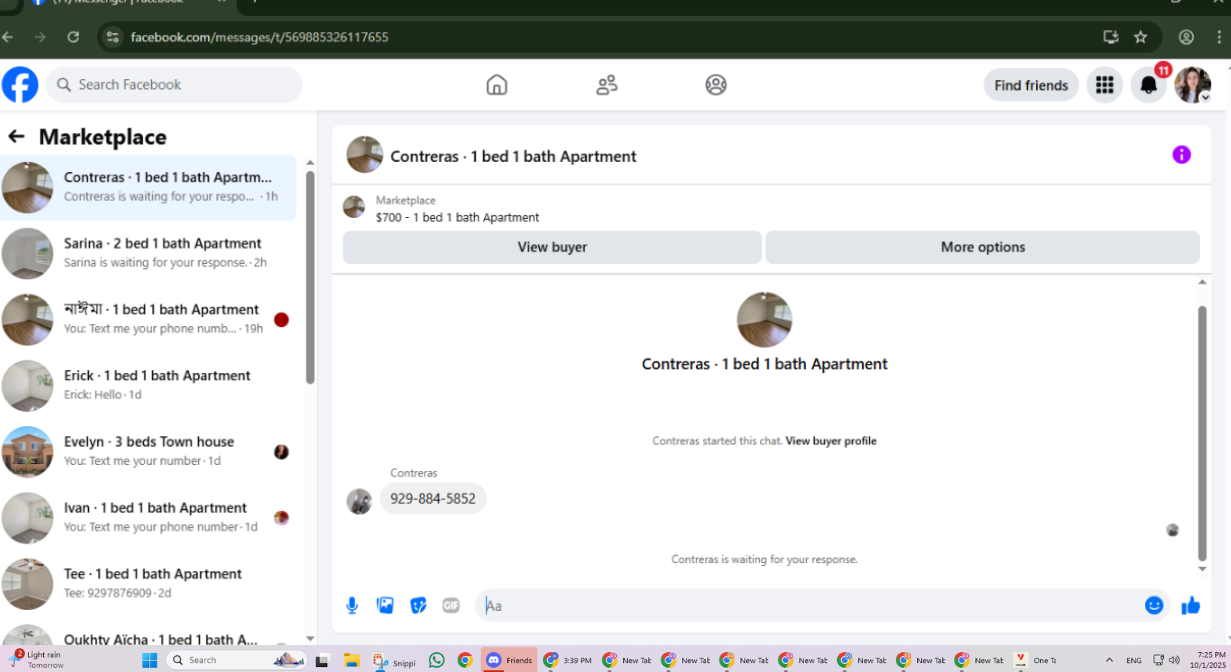Focus the Search Facebook field
Image resolution: width=1231 pixels, height=672 pixels.
click(175, 85)
